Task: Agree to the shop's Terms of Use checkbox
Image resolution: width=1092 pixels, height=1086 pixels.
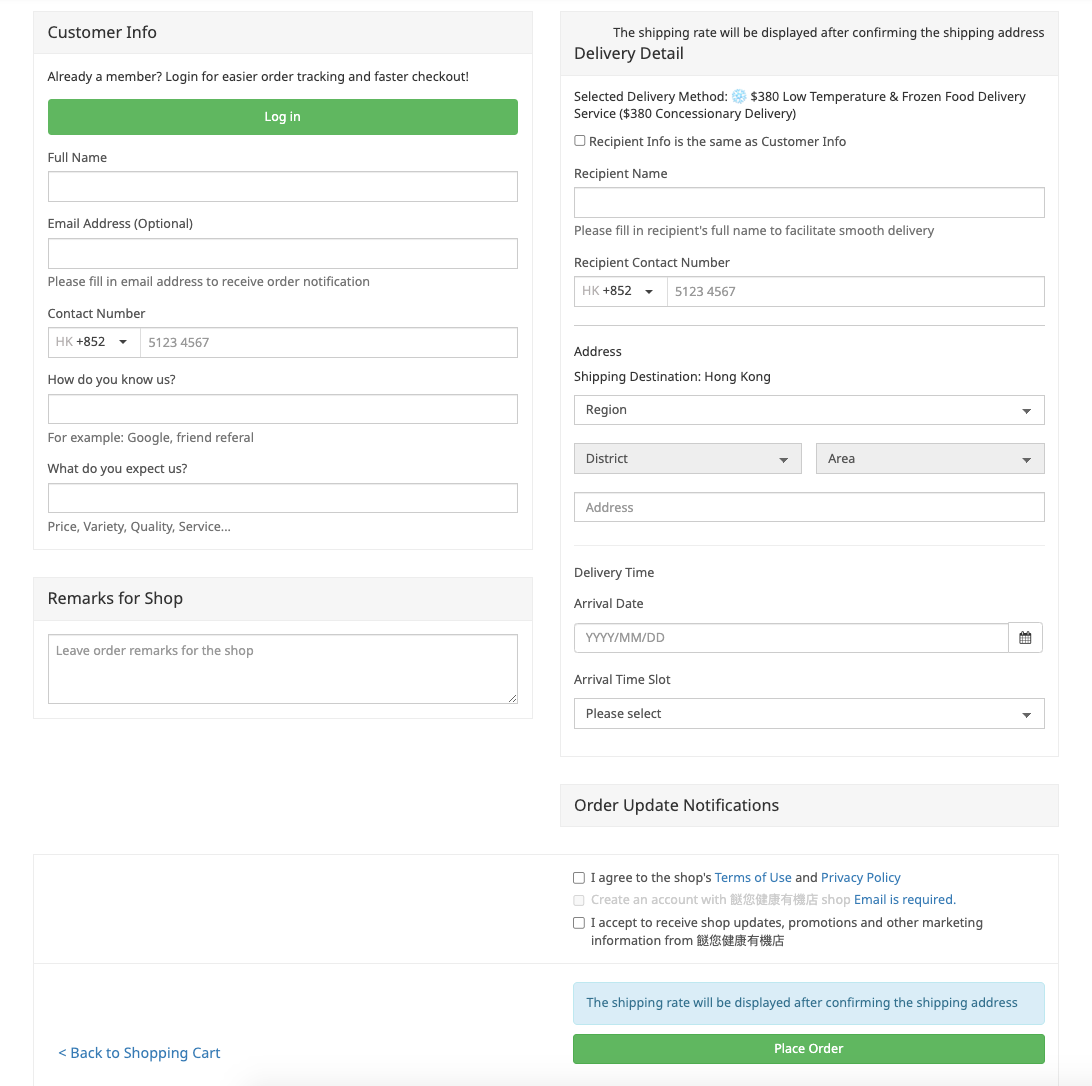Action: pyautogui.click(x=579, y=878)
